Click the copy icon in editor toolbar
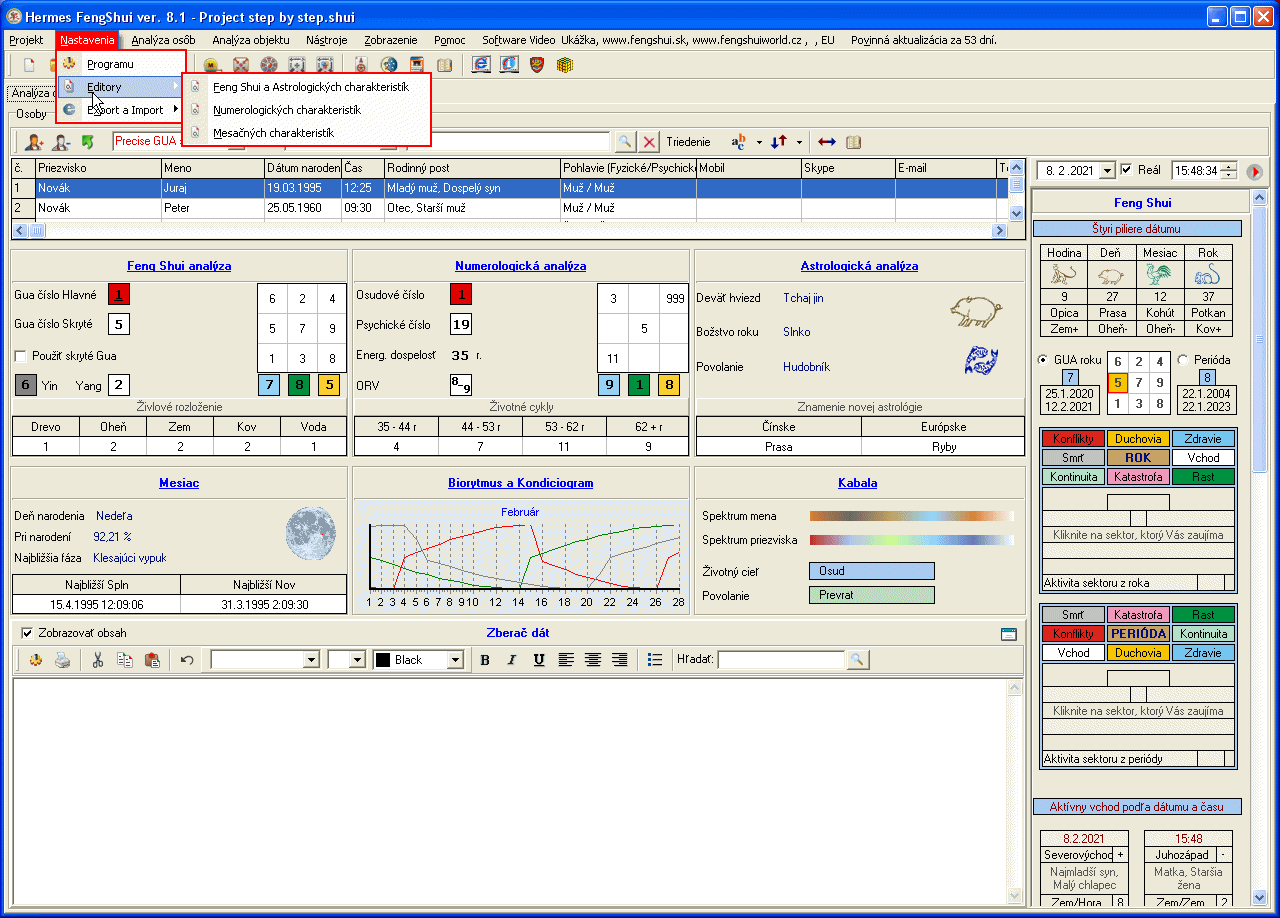1280x918 pixels. [x=125, y=660]
